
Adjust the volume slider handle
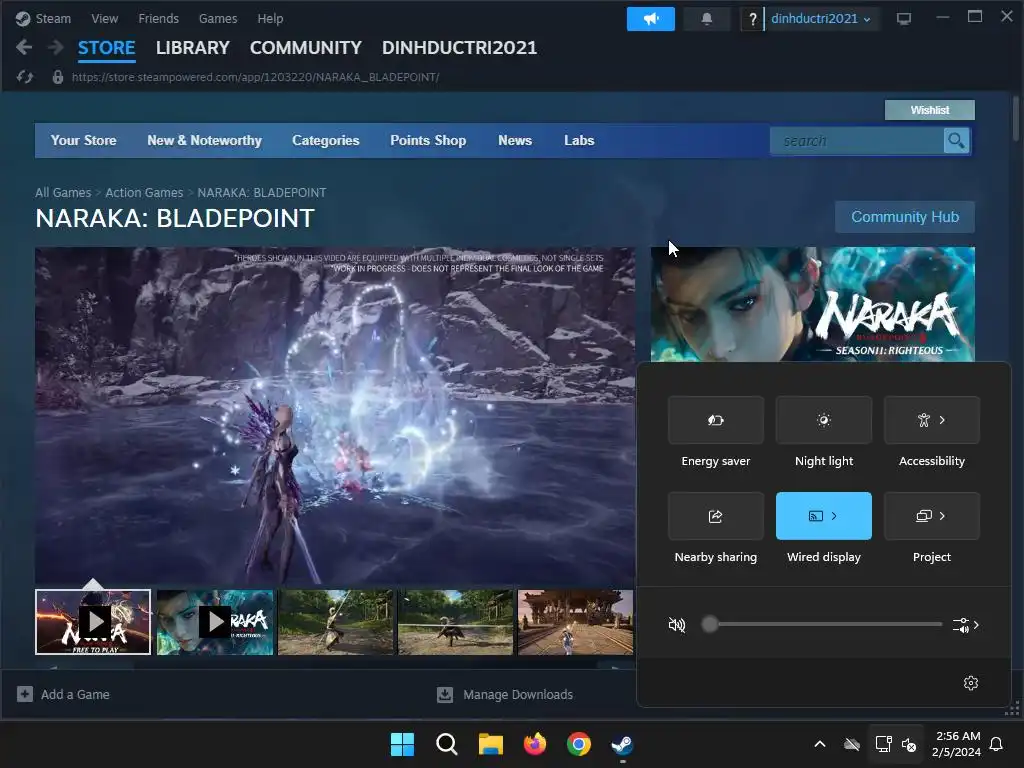click(x=710, y=624)
